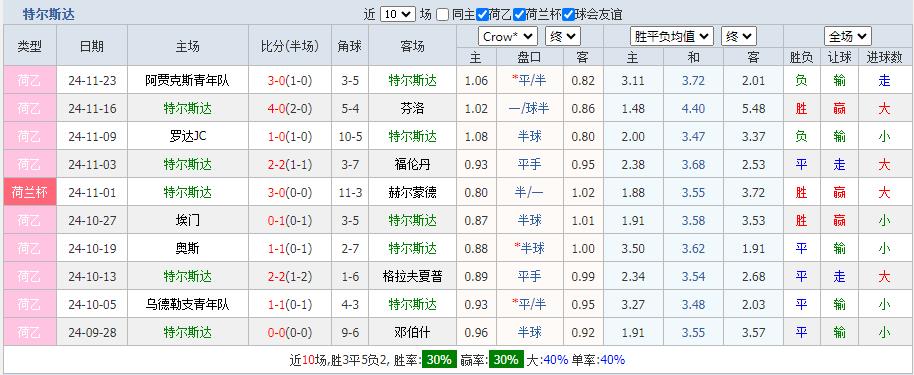Open the 胜平负均值 dropdown
Viewport: 914px width, 375px height.
672,37
